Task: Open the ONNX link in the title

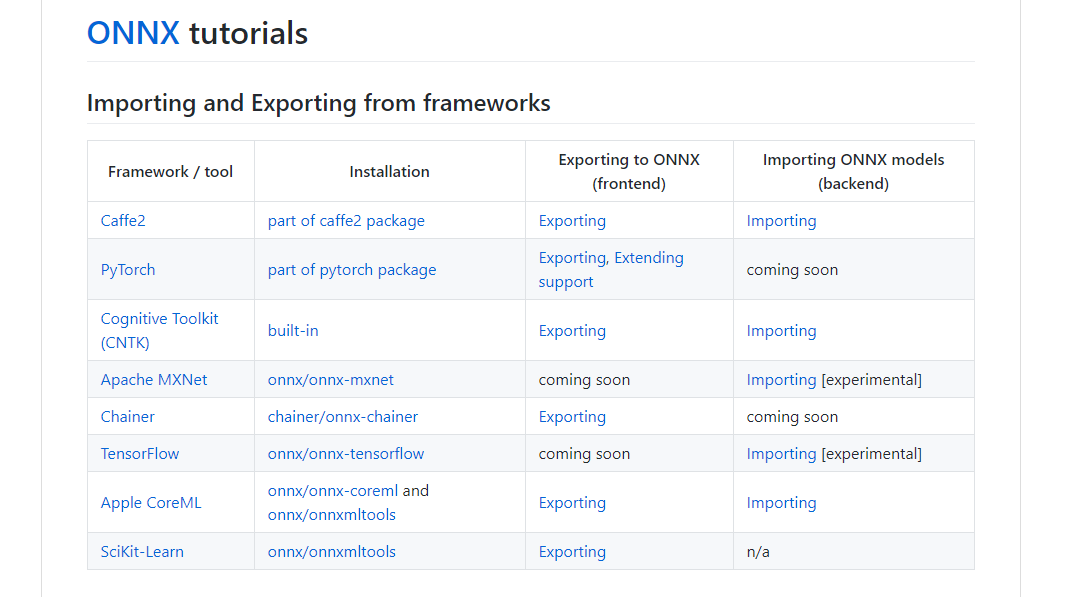Action: pyautogui.click(x=133, y=33)
